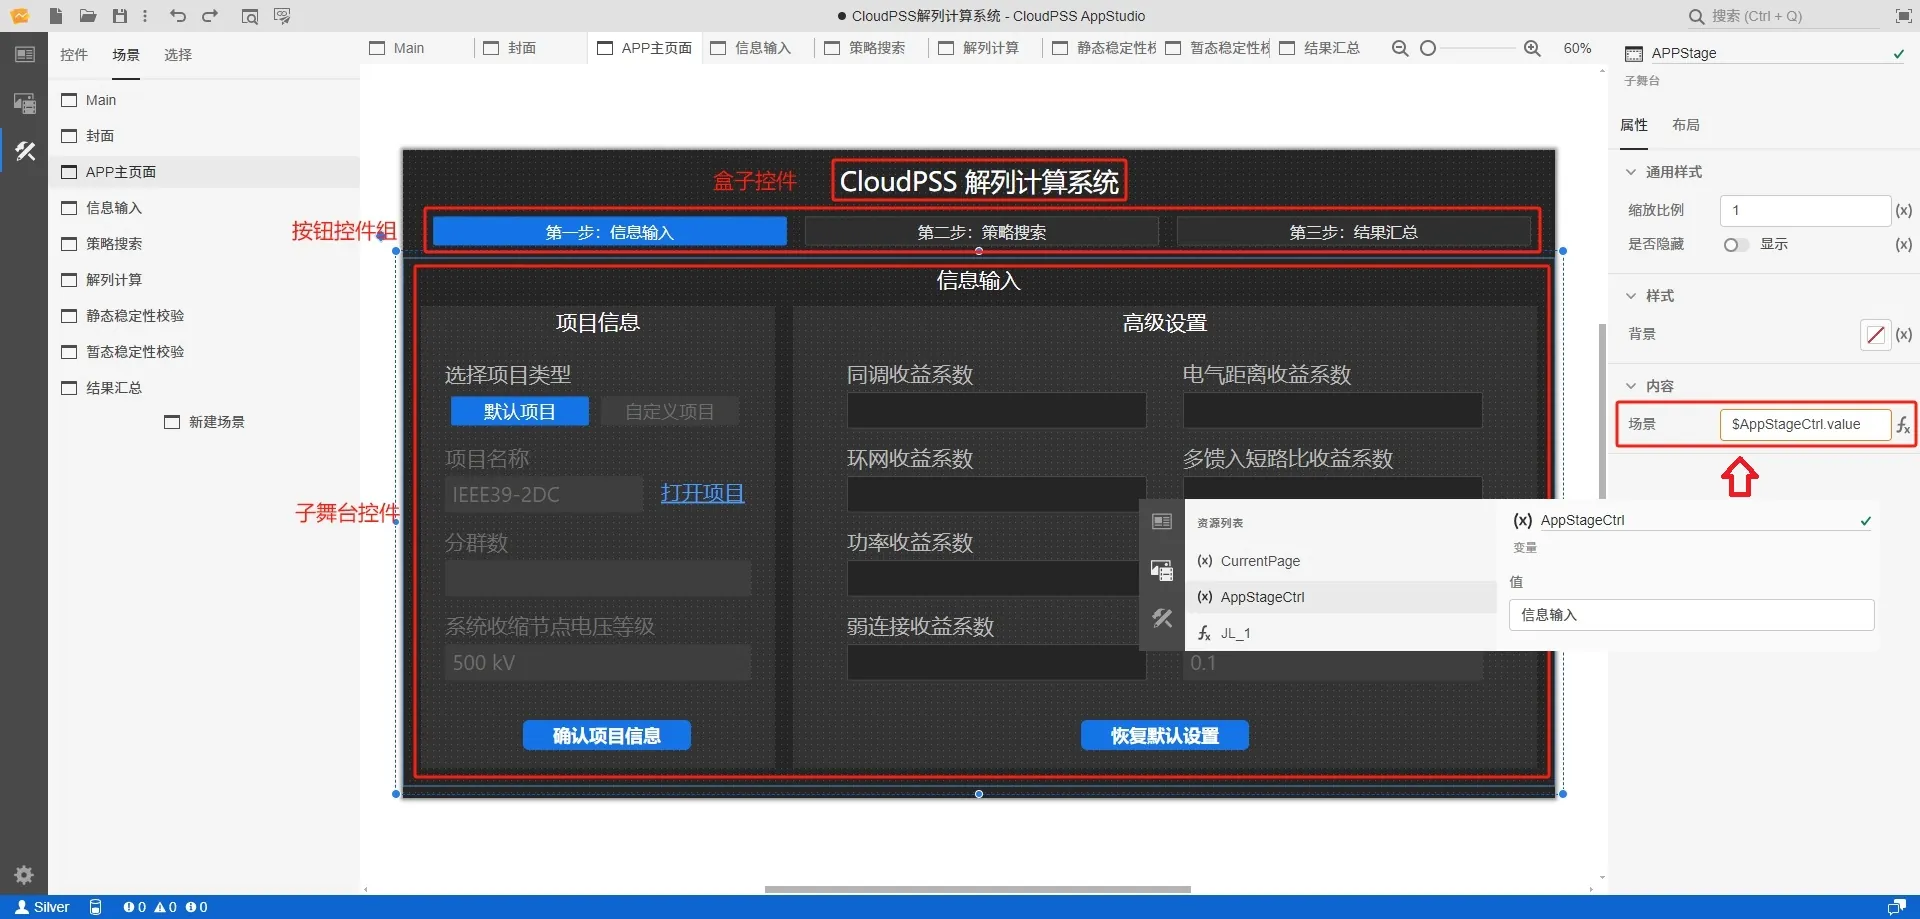The width and height of the screenshot is (1920, 919).
Task: Open the resources panel in left sidebar
Action: 24,103
